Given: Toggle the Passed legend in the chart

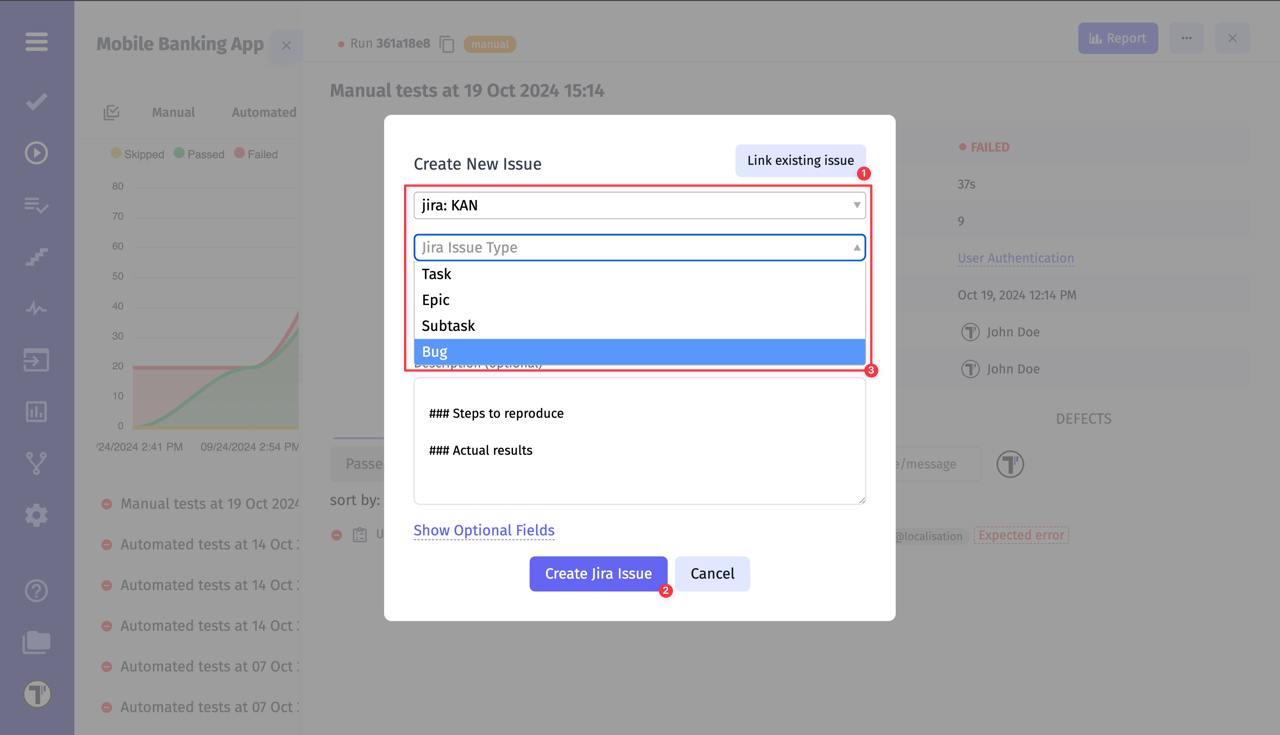Looking at the screenshot, I should [x=199, y=153].
